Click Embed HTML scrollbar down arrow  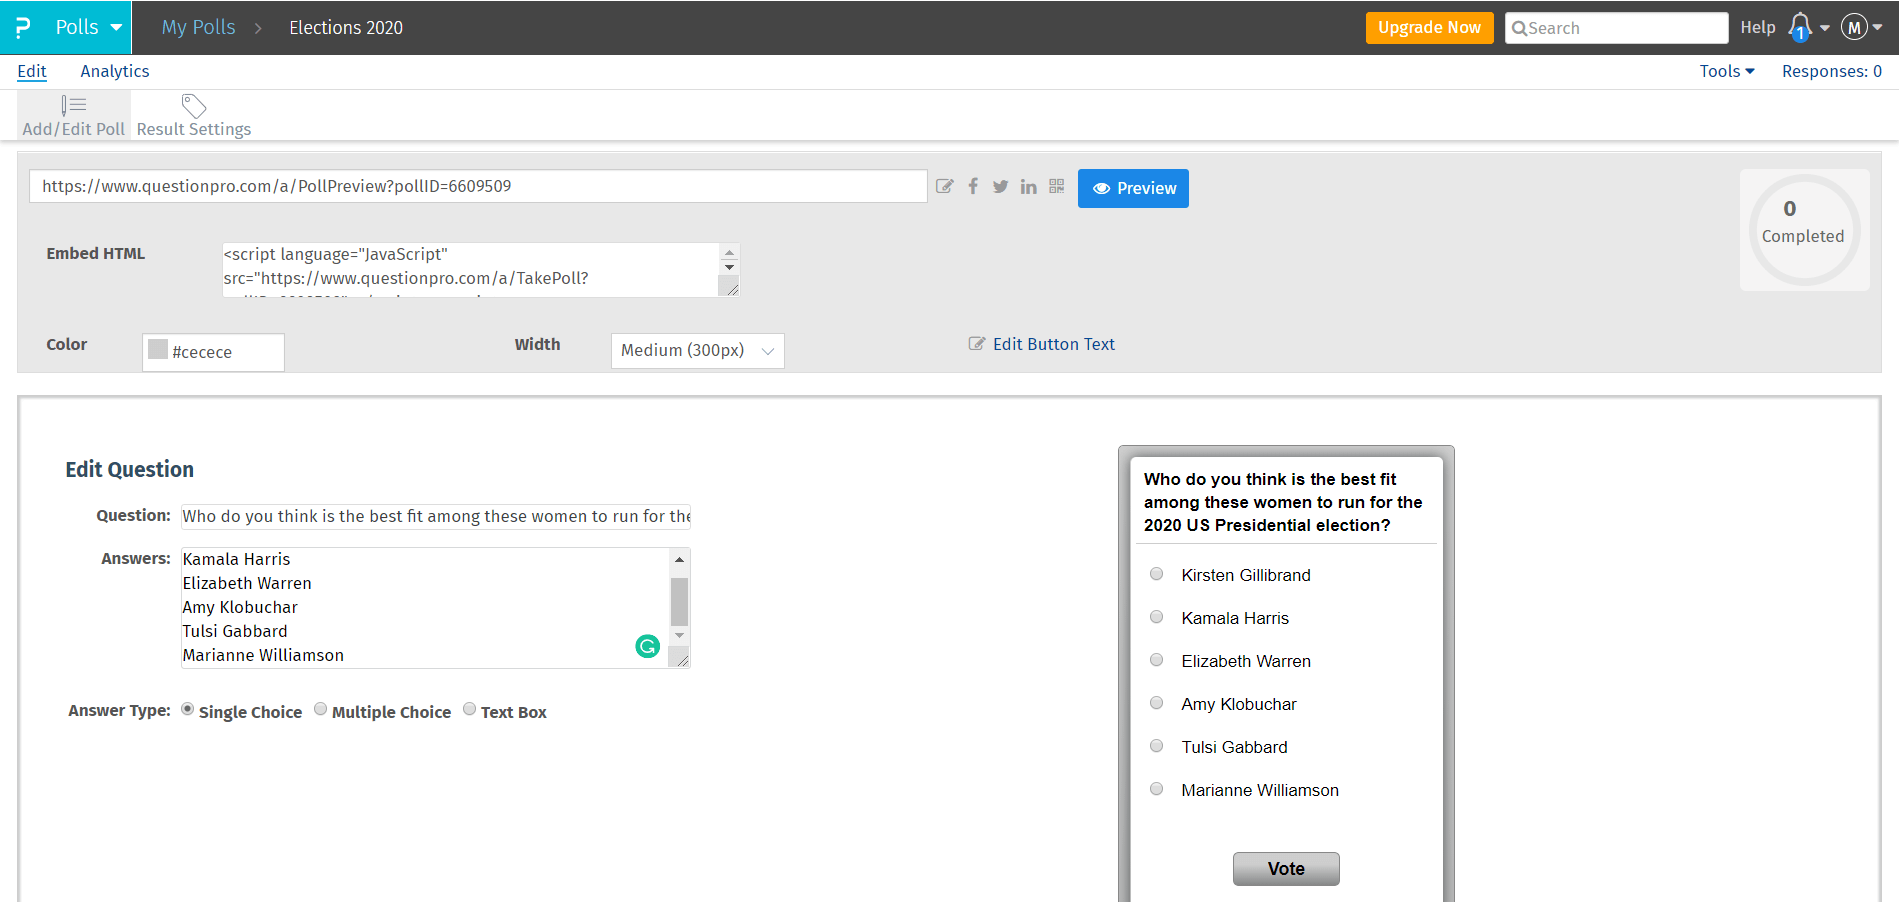[x=729, y=267]
